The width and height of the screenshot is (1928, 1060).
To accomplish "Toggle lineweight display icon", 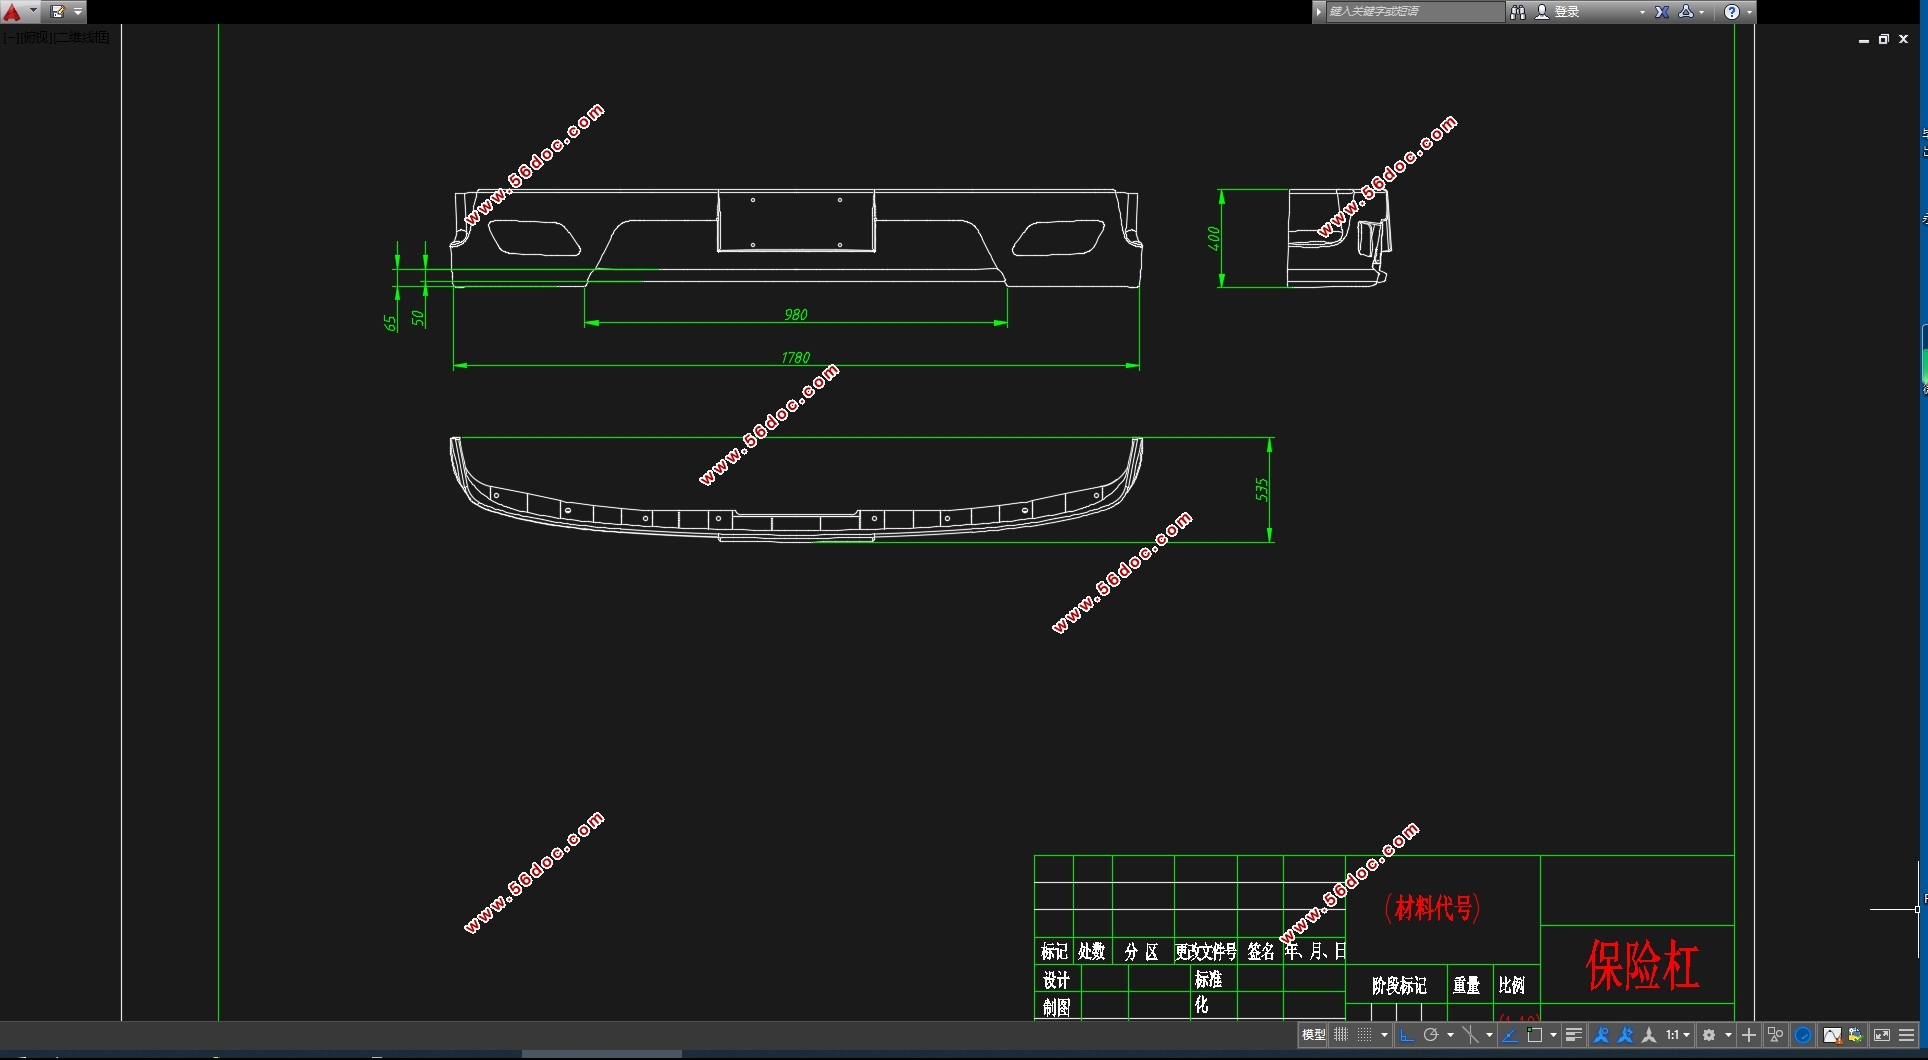I will point(1573,1035).
